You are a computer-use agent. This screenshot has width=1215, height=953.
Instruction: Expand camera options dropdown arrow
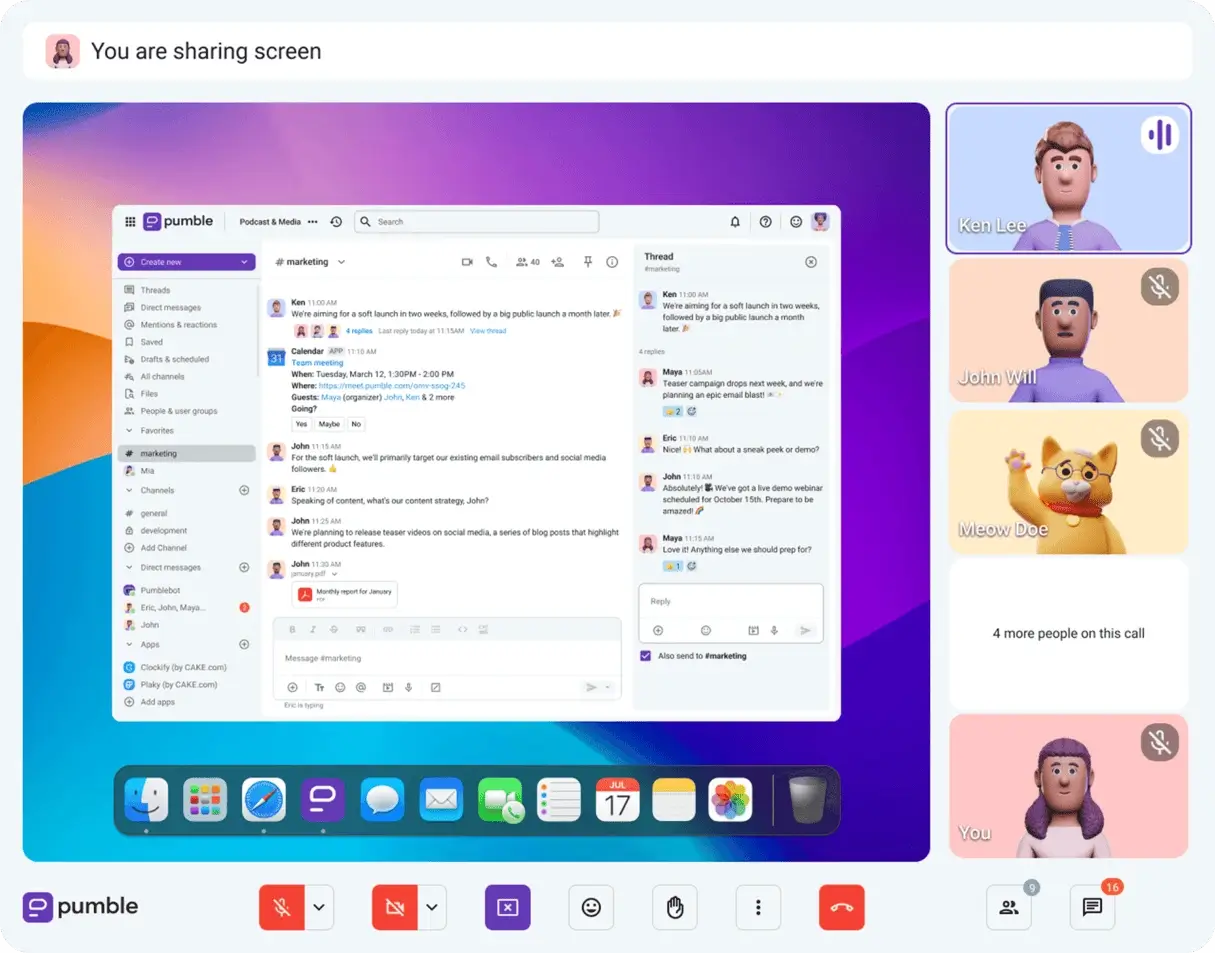[432, 908]
